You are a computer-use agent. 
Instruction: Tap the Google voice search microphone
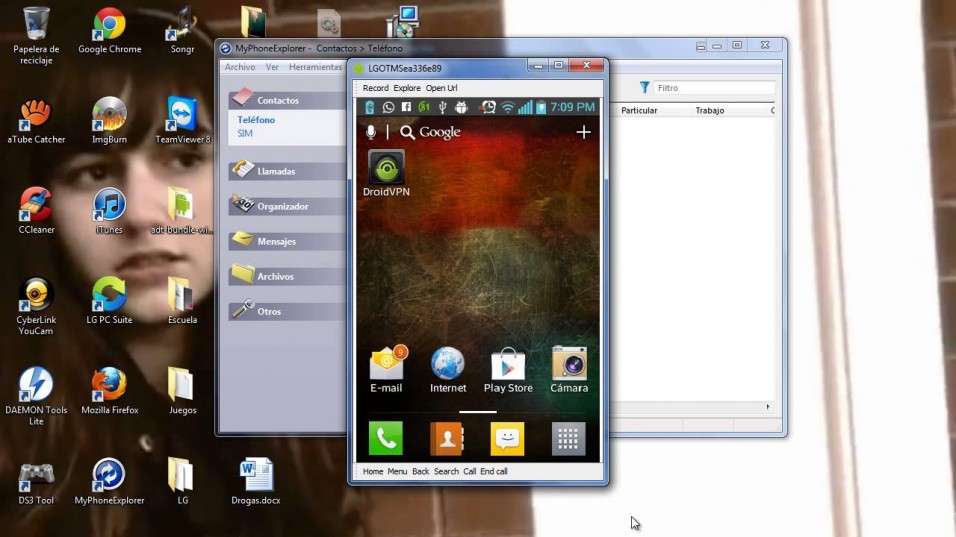(371, 132)
